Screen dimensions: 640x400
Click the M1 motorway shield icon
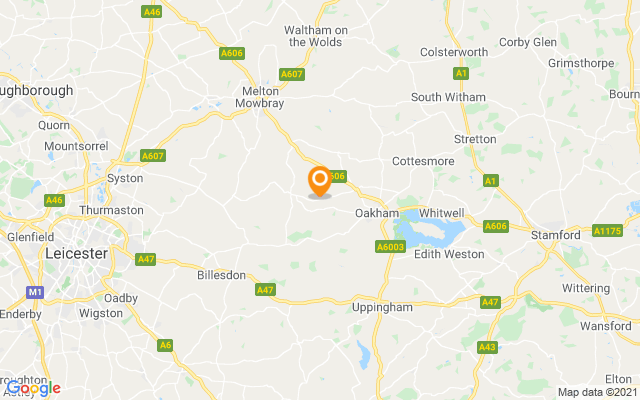coord(35,292)
